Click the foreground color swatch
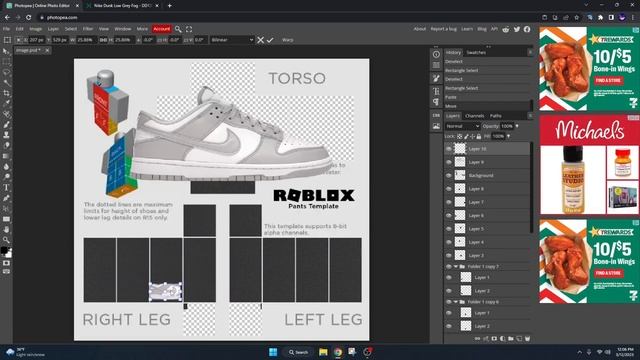This screenshot has width=640, height=360. pyautogui.click(x=4, y=251)
